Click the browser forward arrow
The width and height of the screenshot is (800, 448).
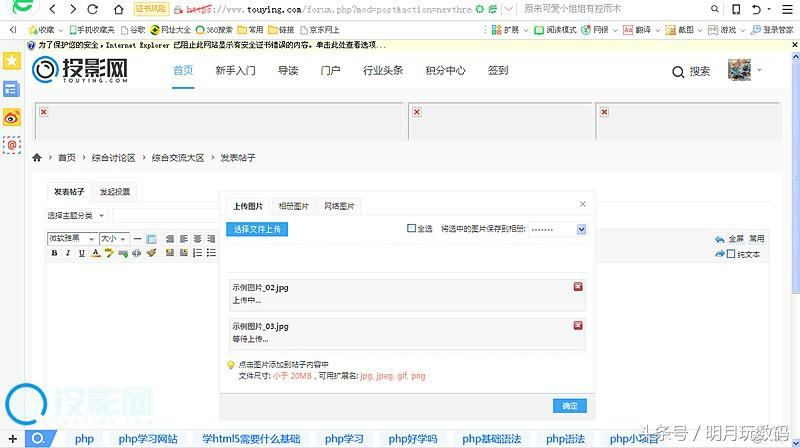72,9
